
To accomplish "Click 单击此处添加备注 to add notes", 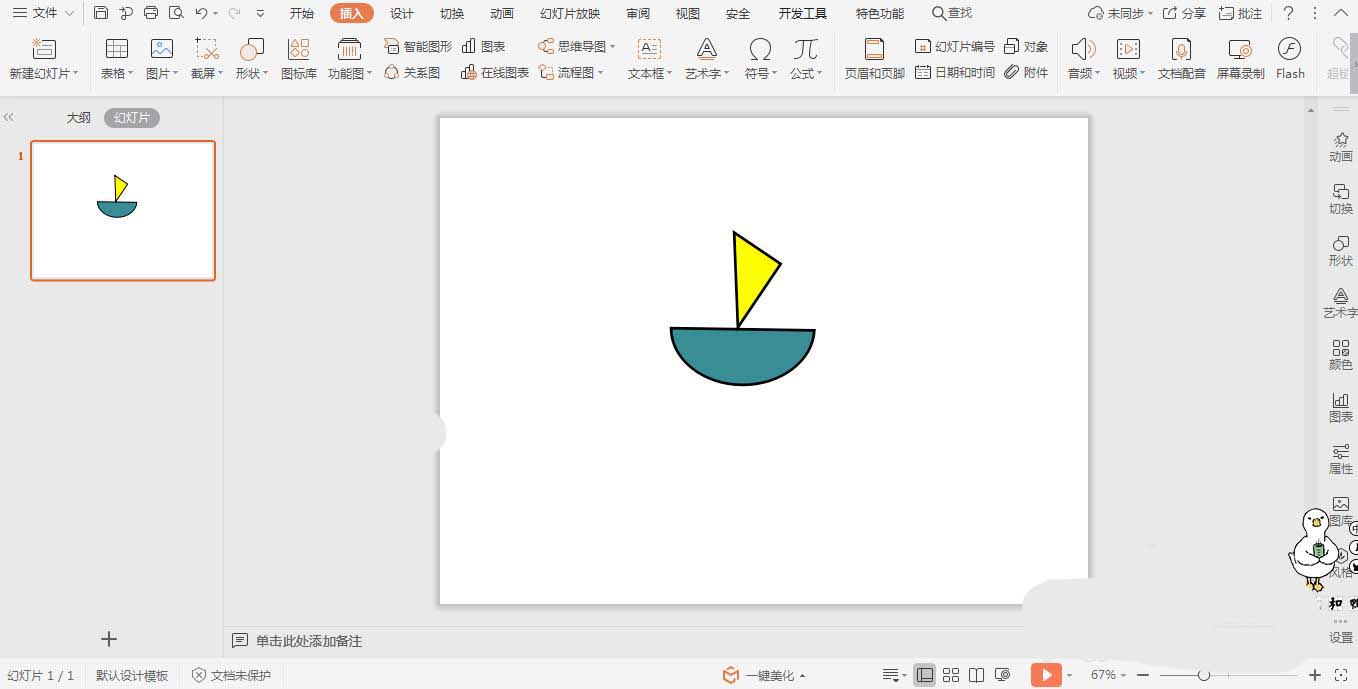I will [308, 641].
